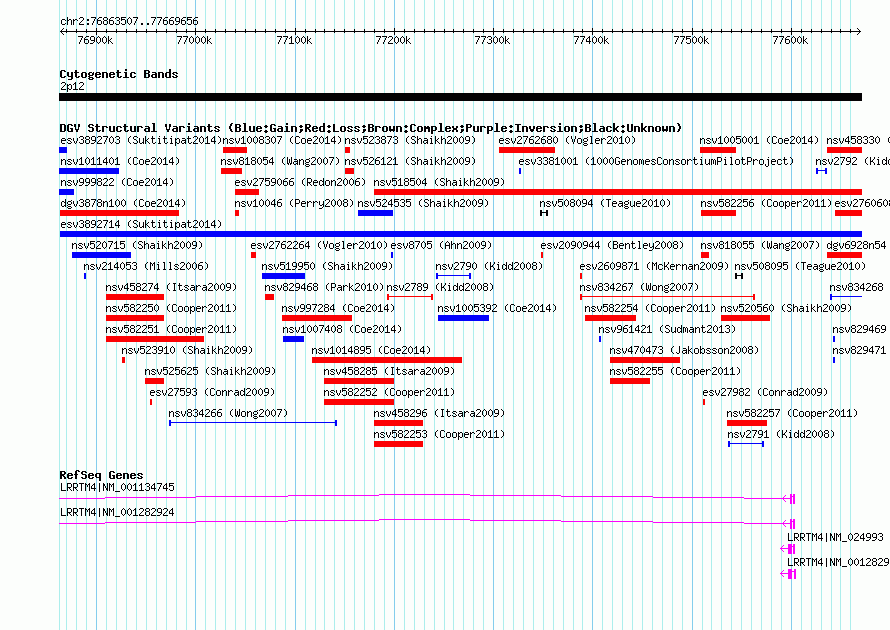The height and width of the screenshot is (630, 890).
Task: Open nsv582254 (Cooper2011) variant
Action: pos(650,308)
